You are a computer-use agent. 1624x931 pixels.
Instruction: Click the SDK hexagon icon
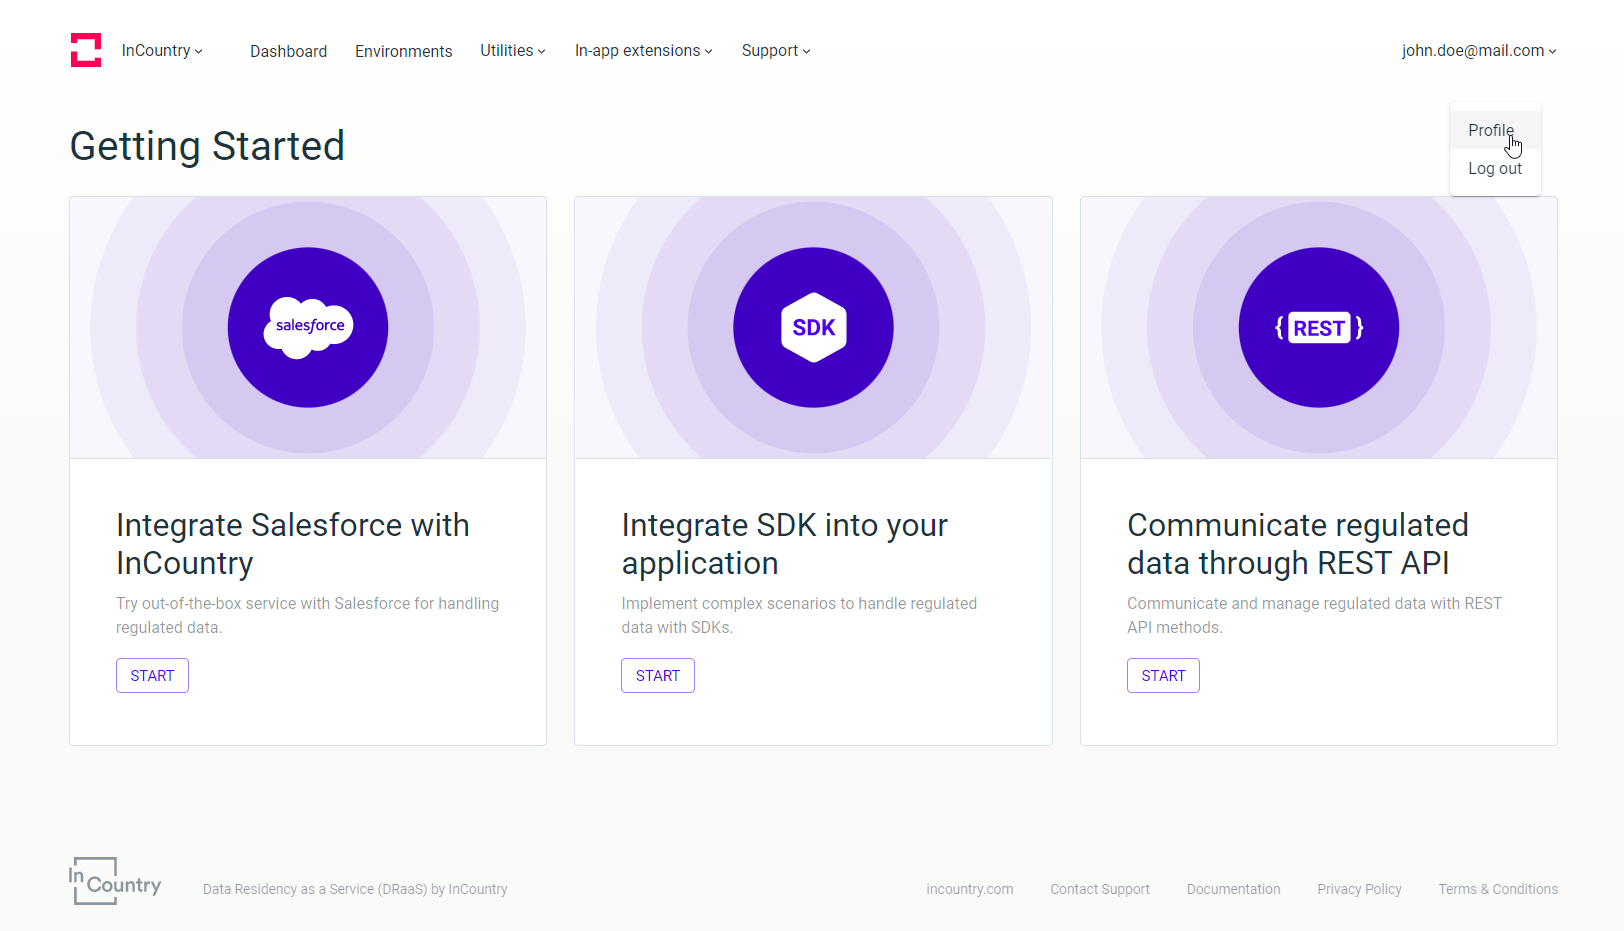pos(814,327)
